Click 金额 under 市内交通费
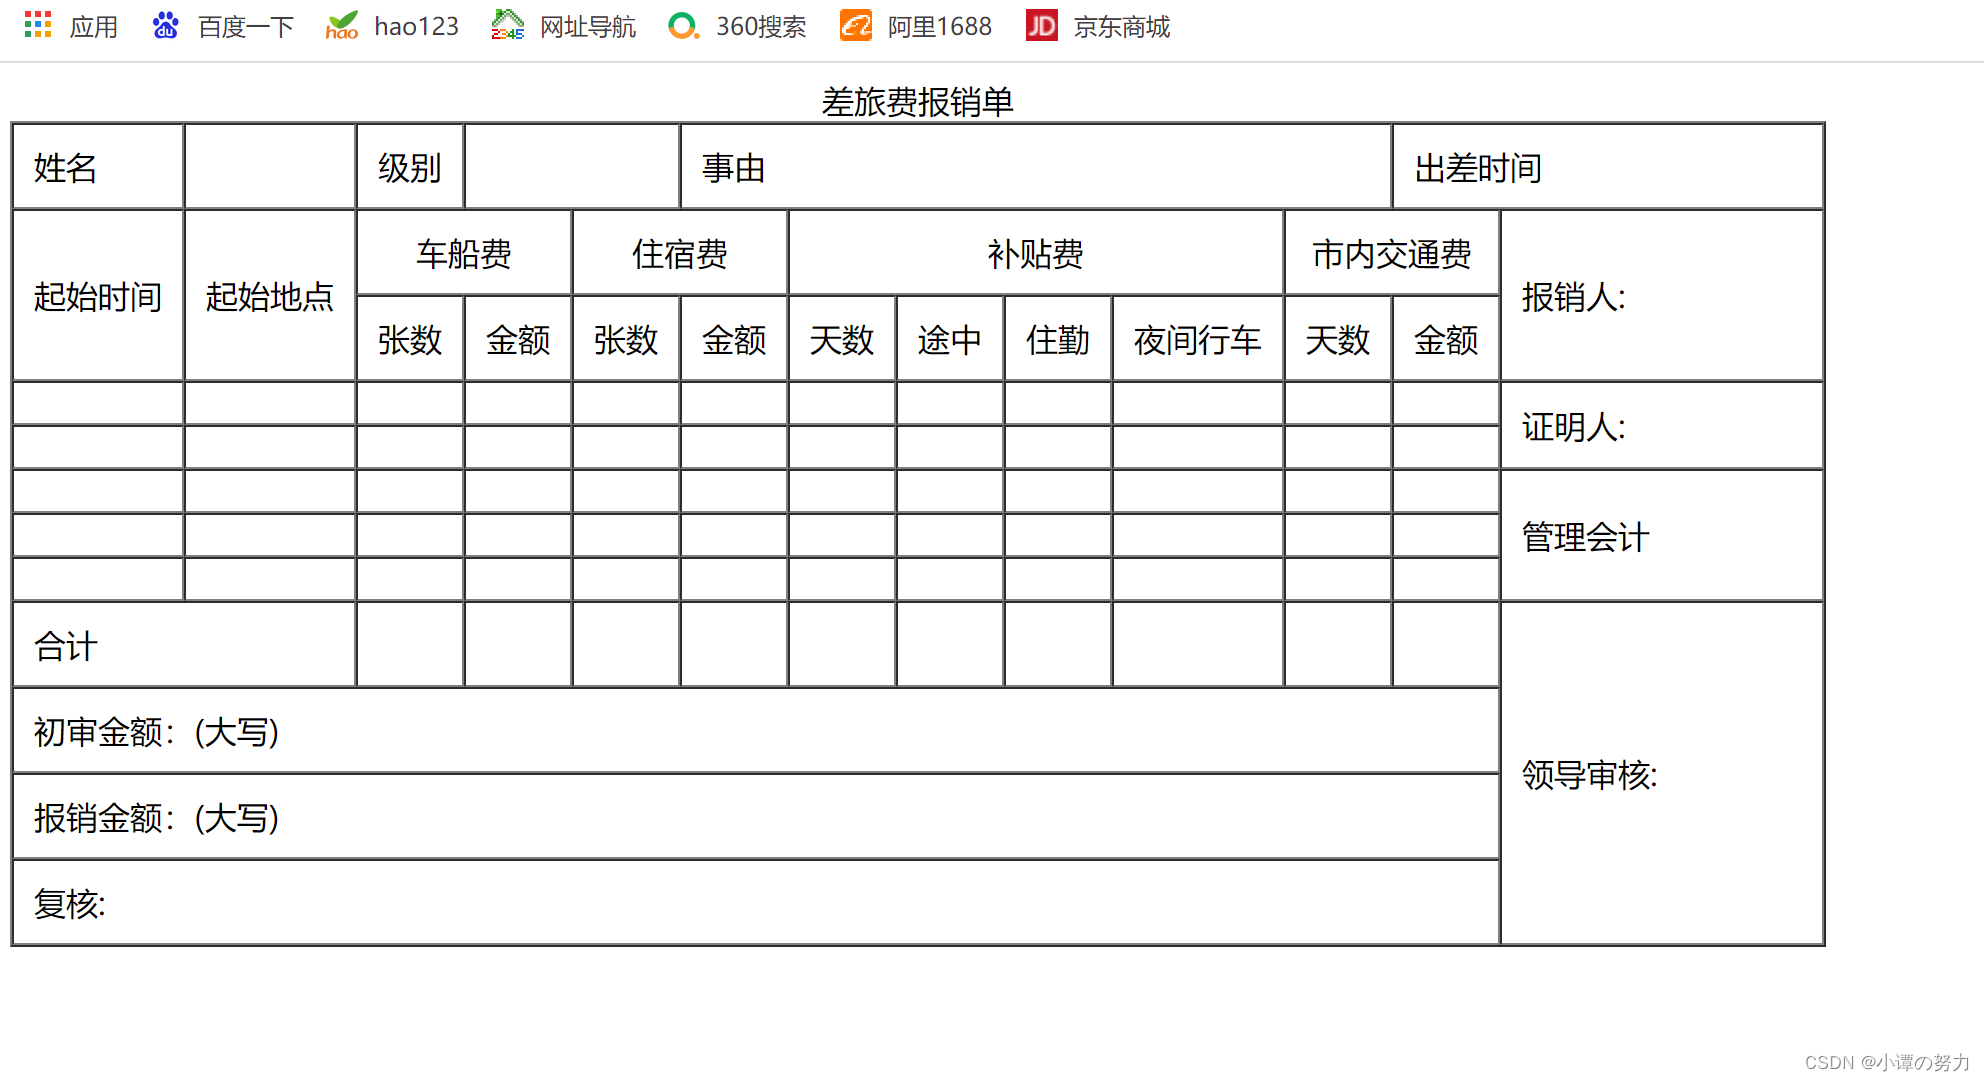This screenshot has height=1081, width=1984. pos(1446,339)
